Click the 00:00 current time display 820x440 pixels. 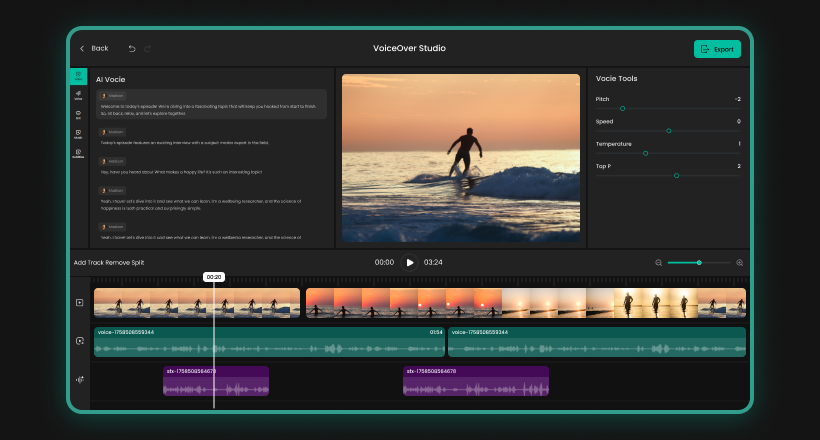(384, 262)
